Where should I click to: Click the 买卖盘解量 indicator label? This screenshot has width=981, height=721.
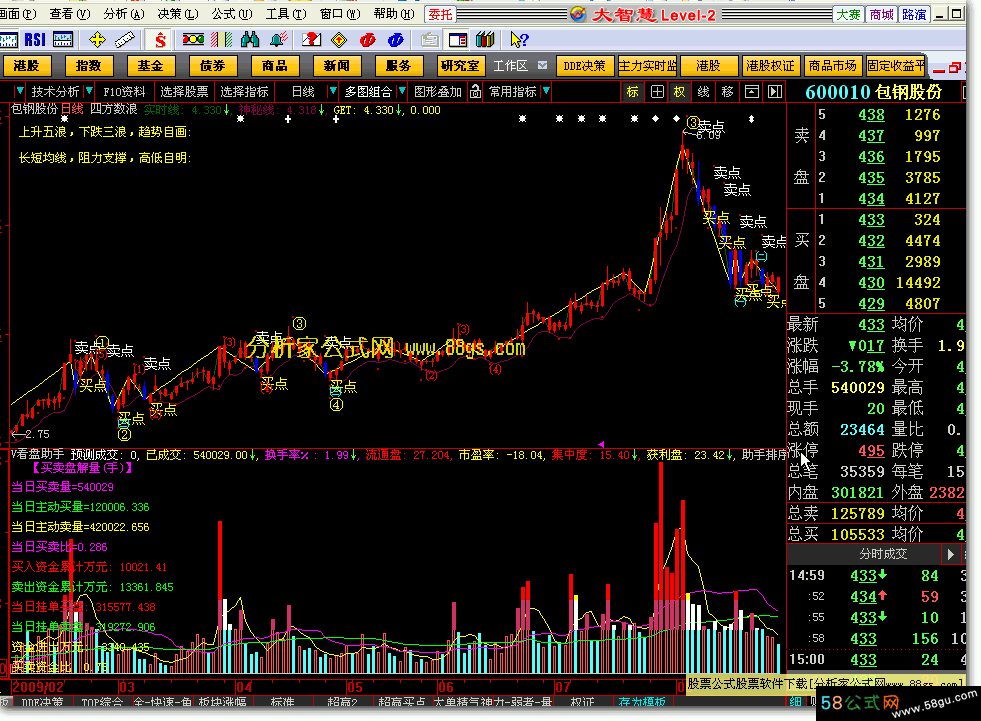click(x=82, y=468)
